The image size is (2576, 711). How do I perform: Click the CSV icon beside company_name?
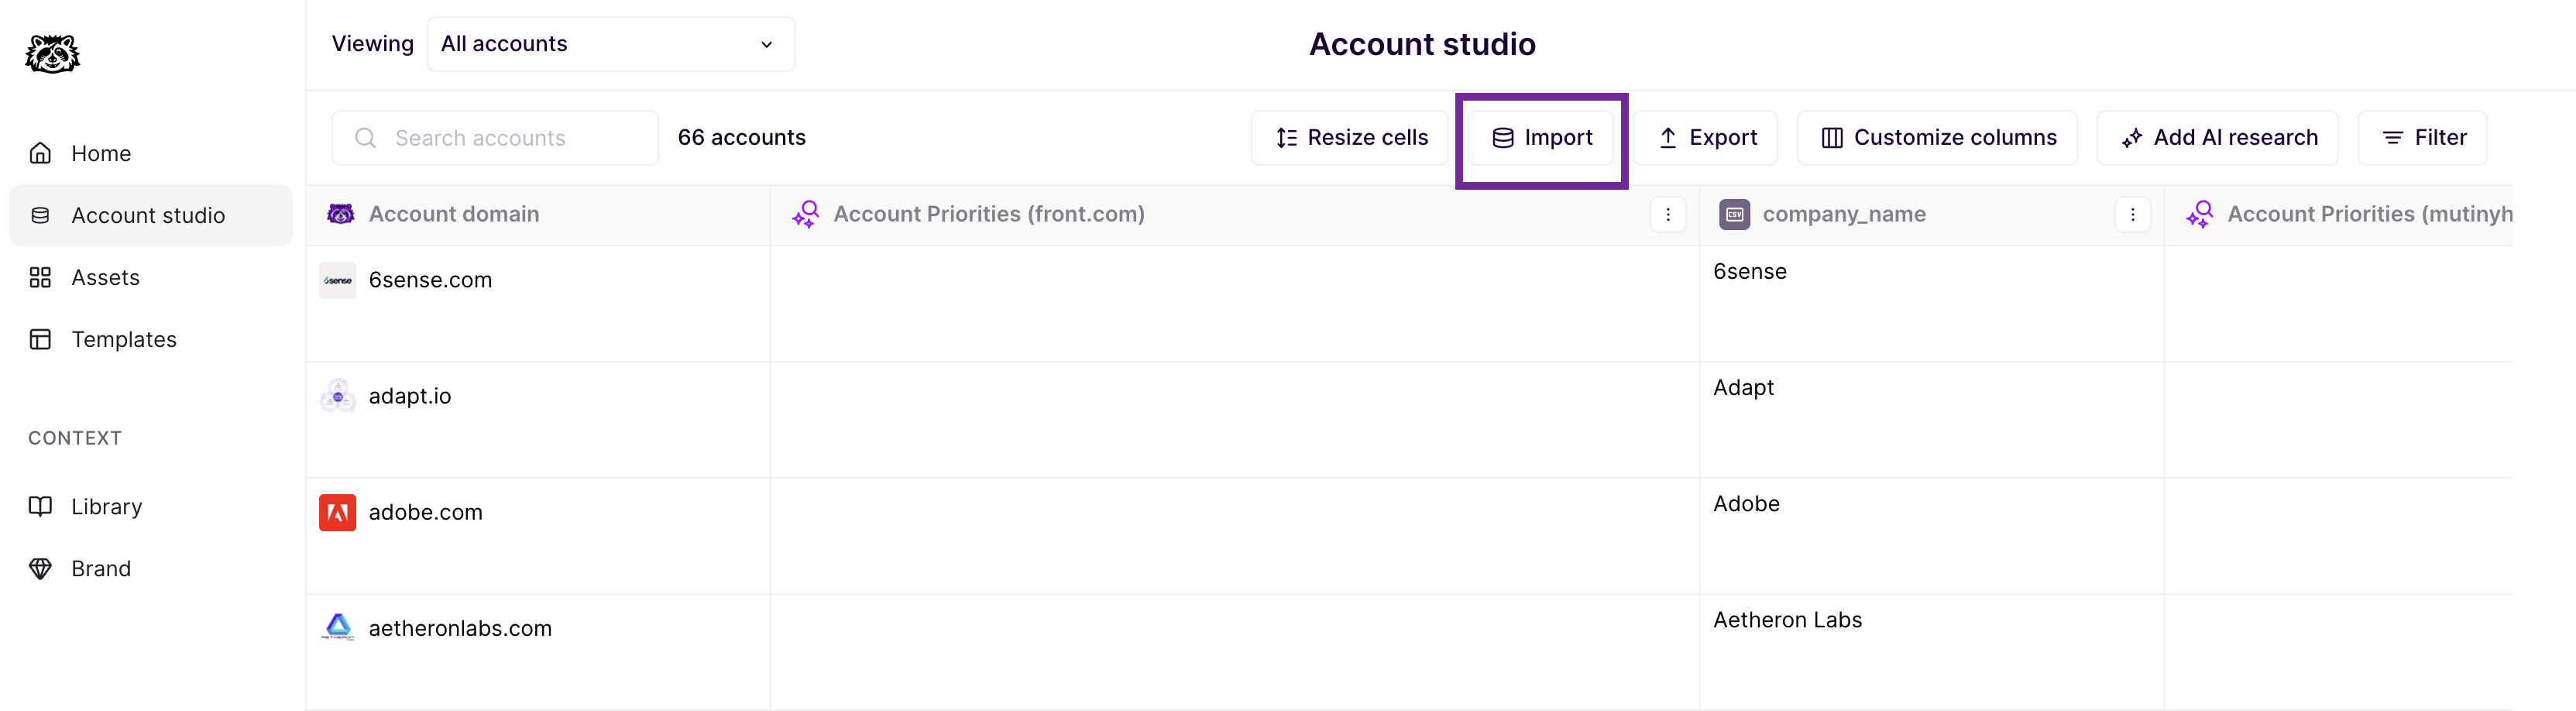tap(1734, 215)
